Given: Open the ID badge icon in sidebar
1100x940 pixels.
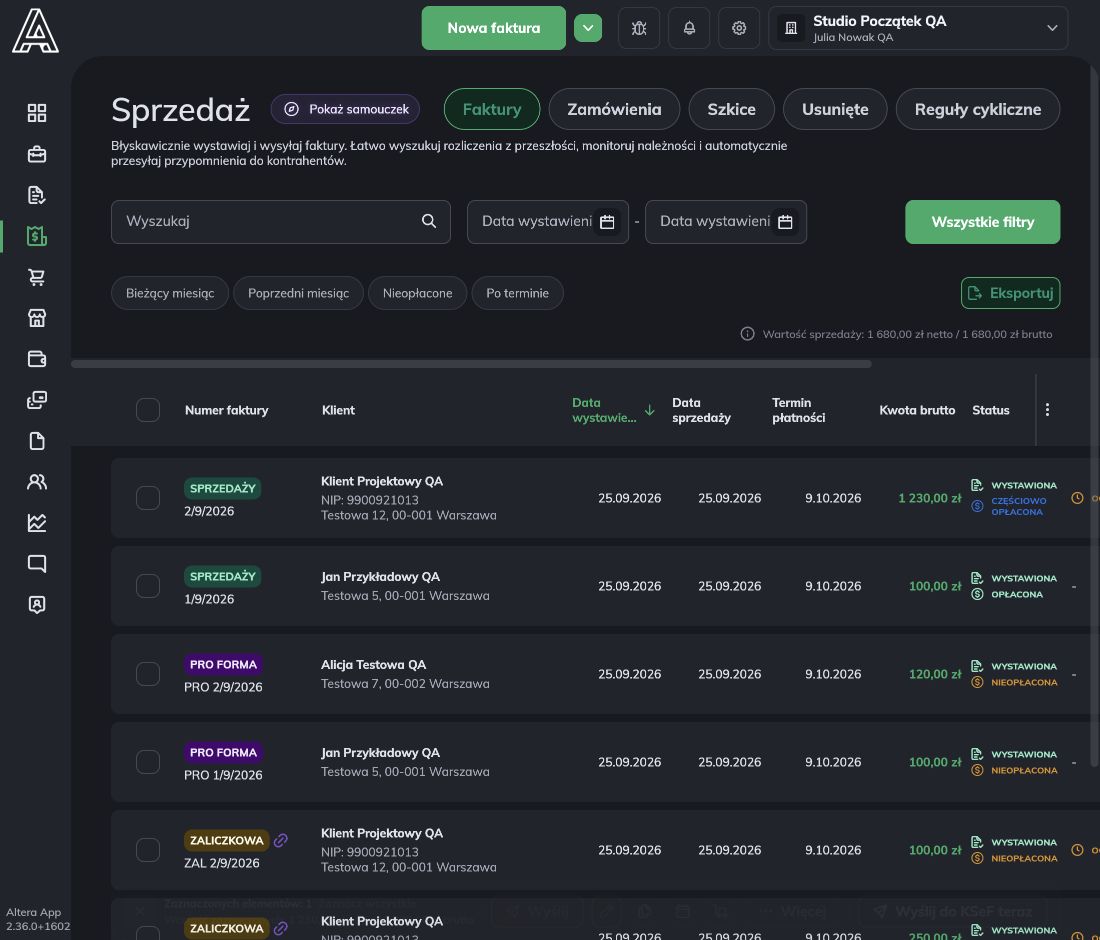Looking at the screenshot, I should click(36, 605).
